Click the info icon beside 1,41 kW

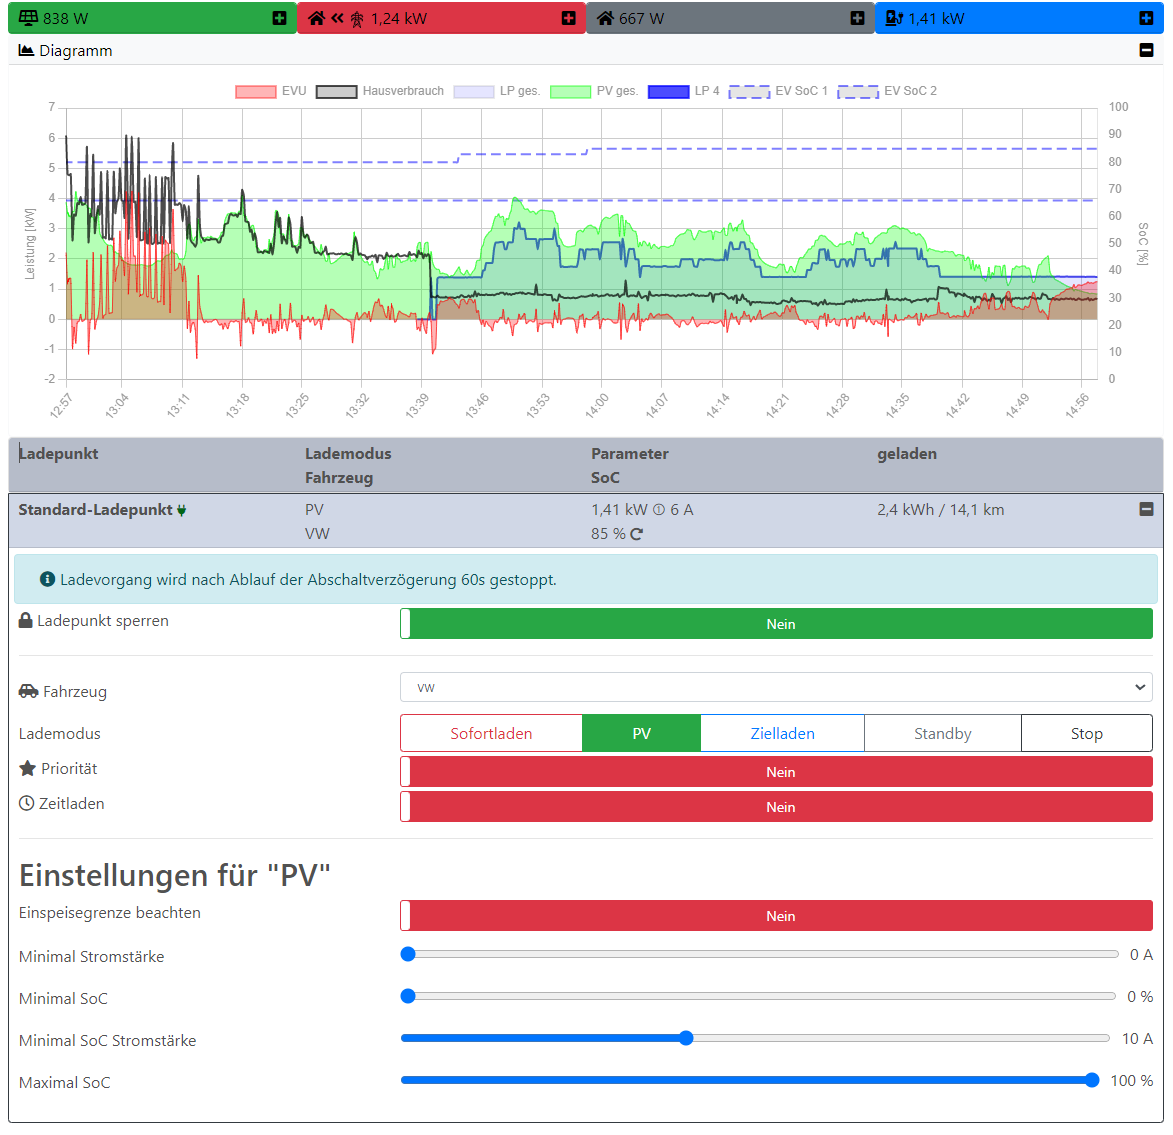659,510
